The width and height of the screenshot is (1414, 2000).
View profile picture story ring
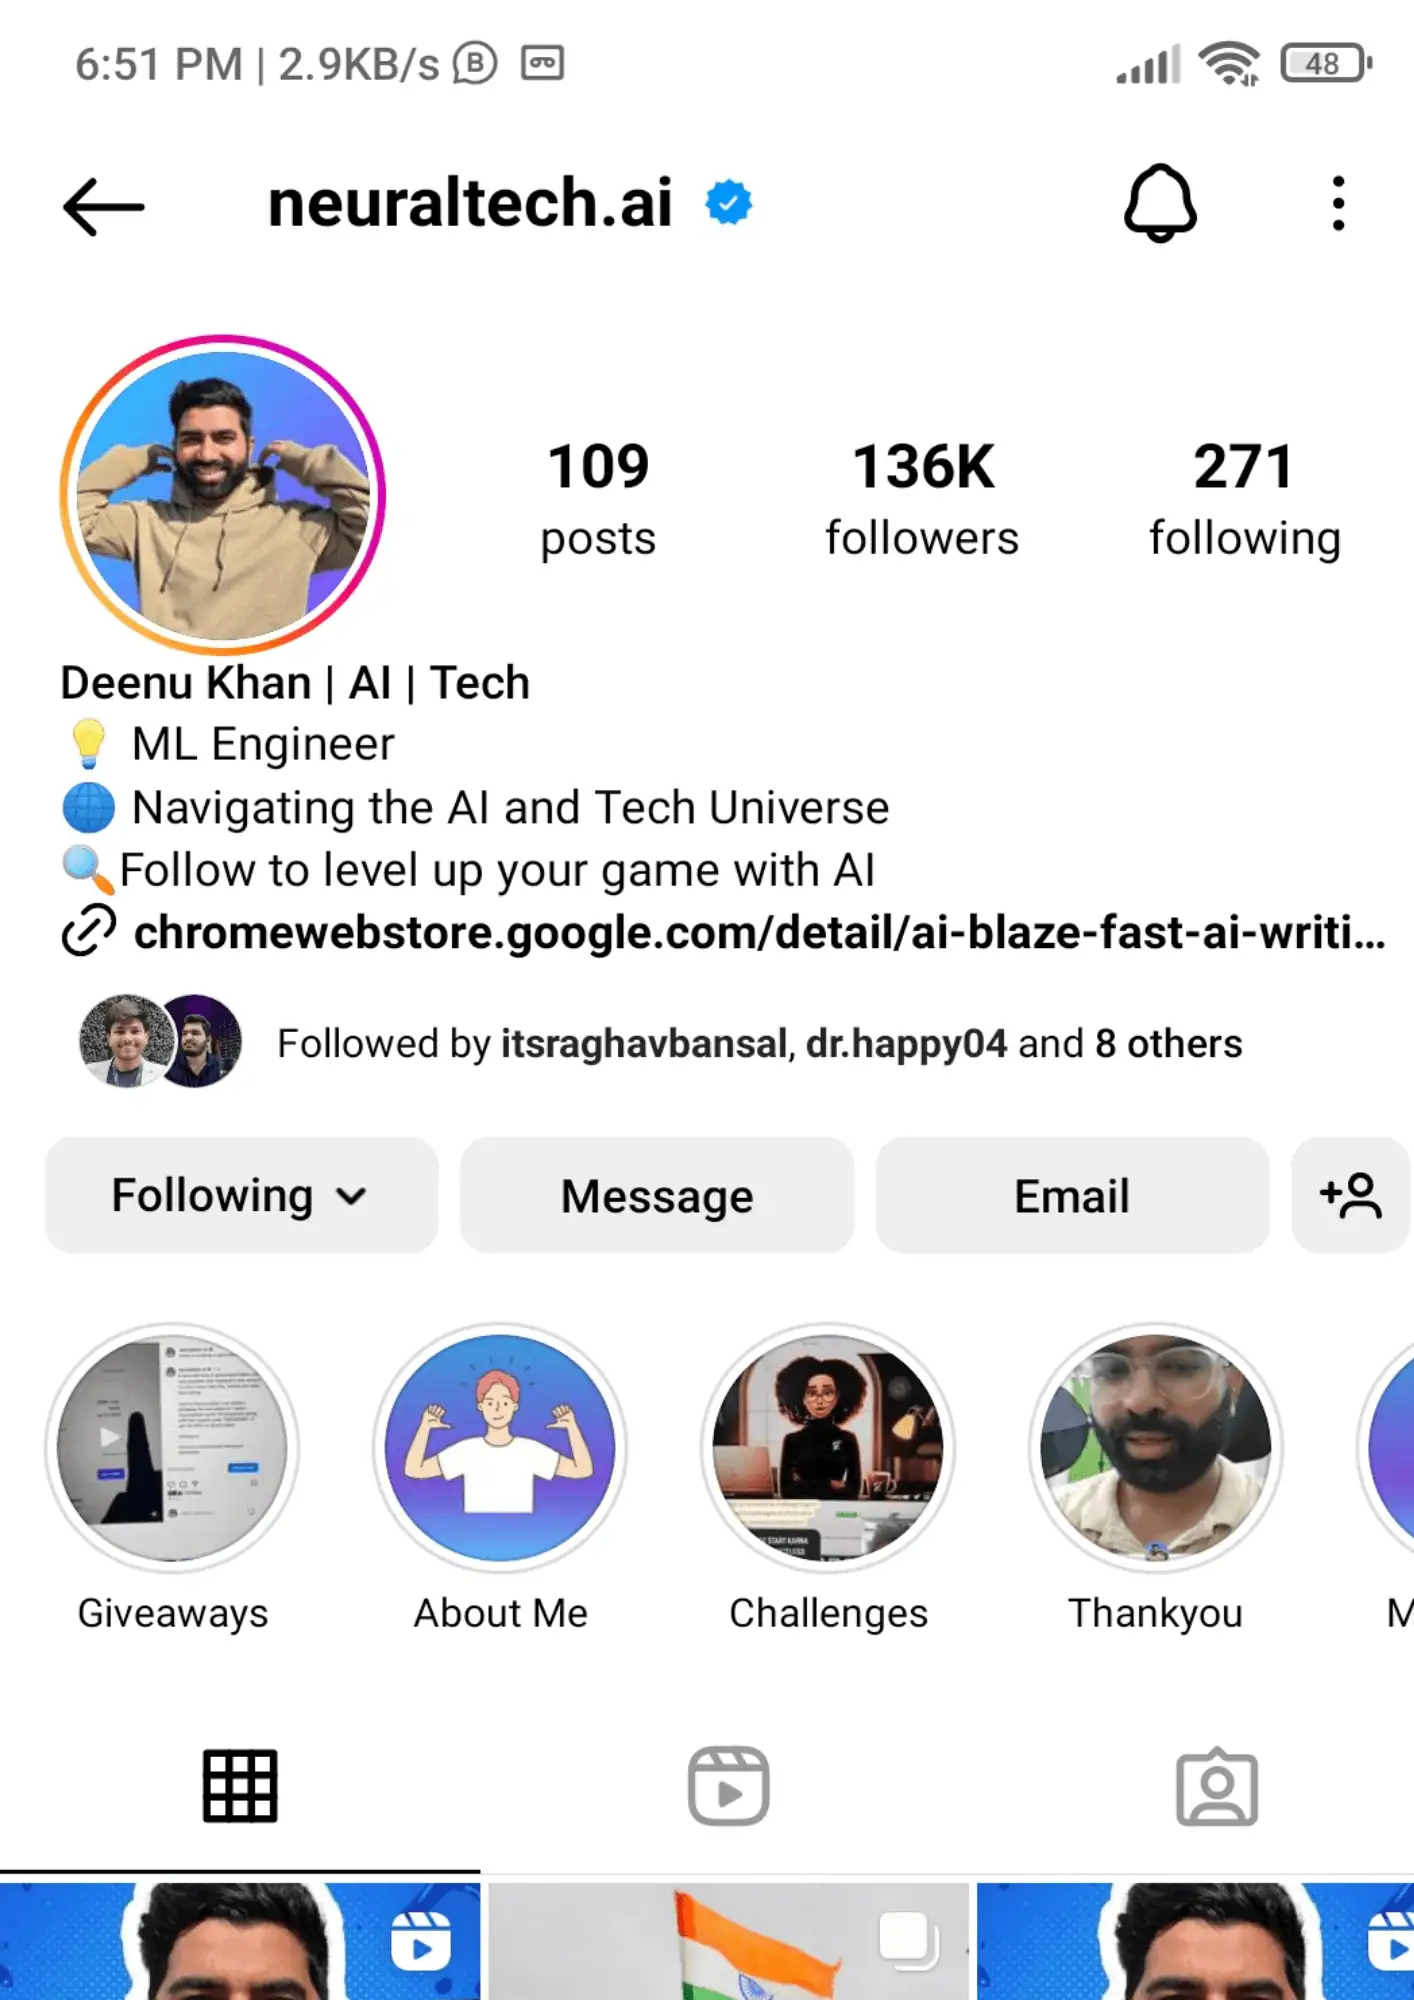pos(223,495)
